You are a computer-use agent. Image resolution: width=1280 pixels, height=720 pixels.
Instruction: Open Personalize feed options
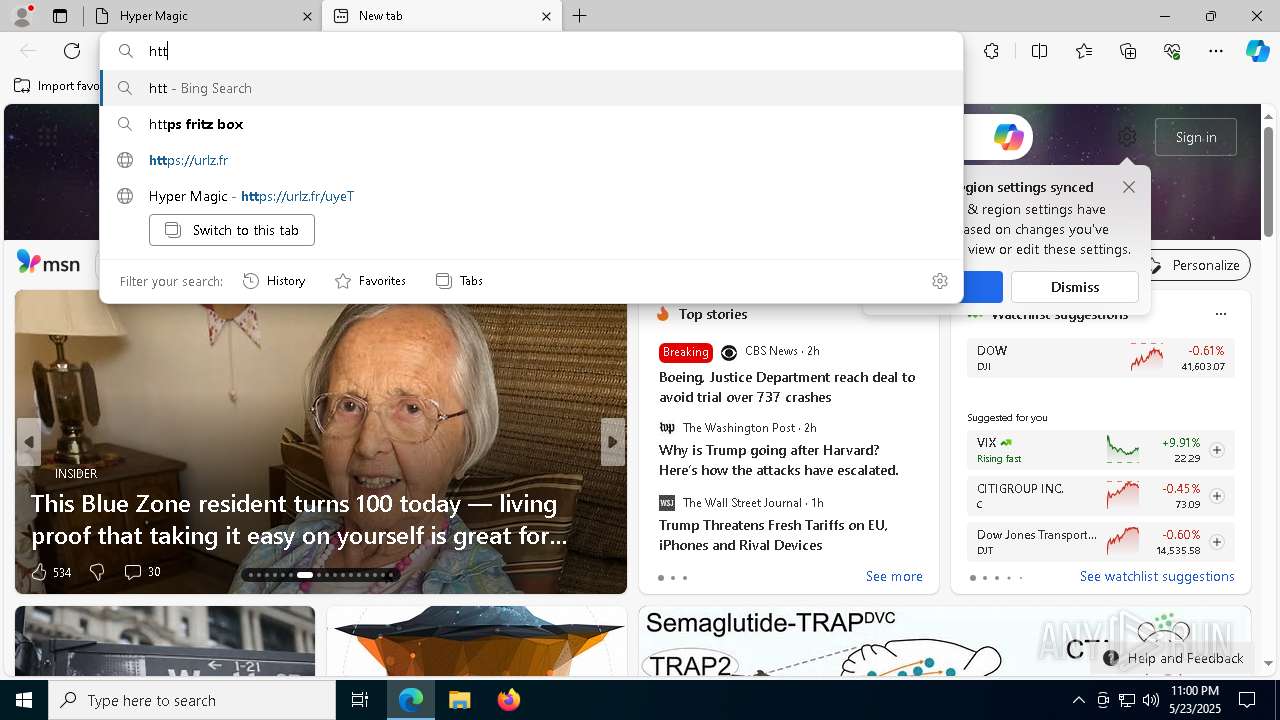[1194, 265]
